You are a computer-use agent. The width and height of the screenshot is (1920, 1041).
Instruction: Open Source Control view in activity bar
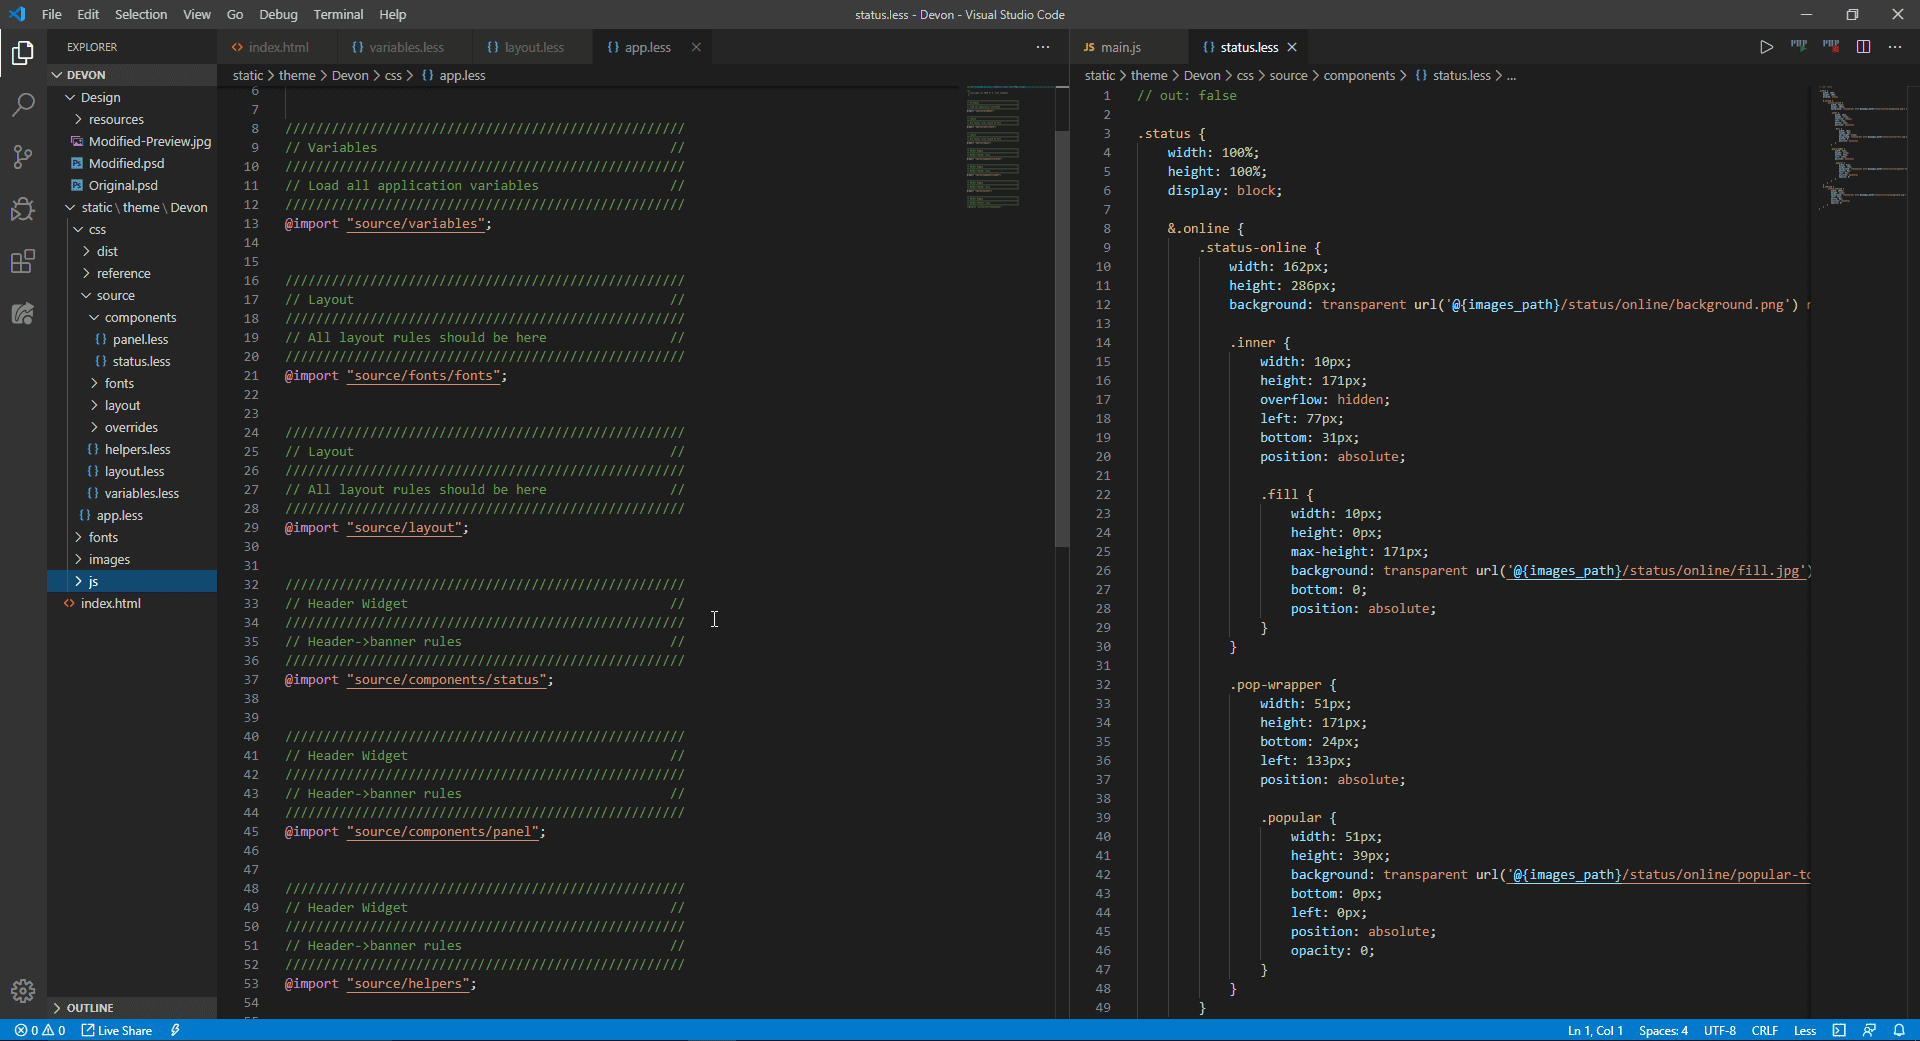coord(23,156)
